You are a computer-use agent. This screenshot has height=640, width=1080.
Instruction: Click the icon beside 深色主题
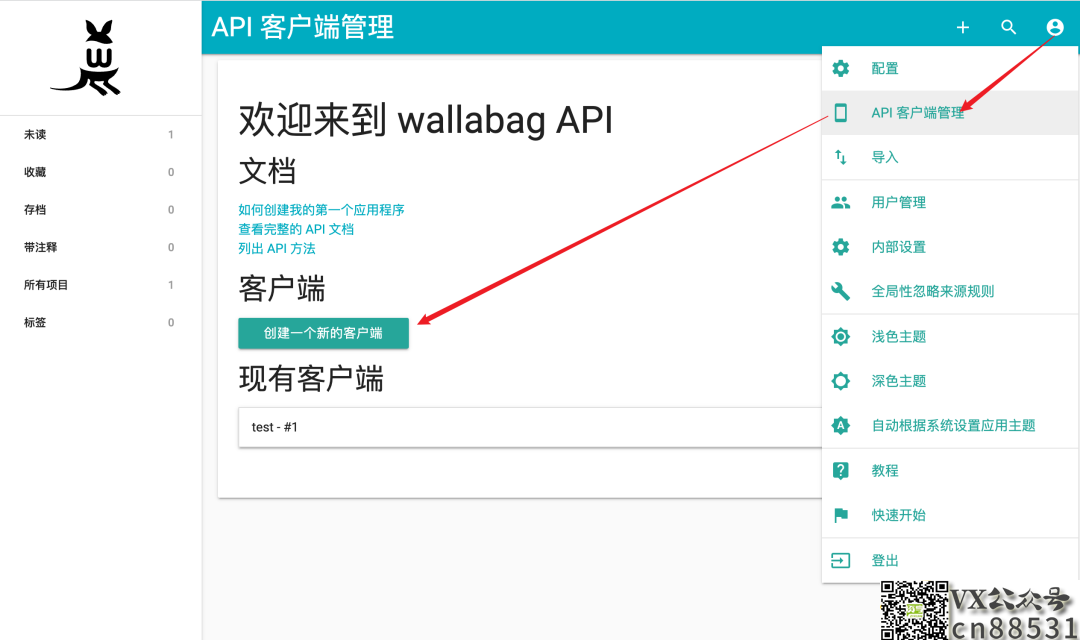pyautogui.click(x=840, y=381)
